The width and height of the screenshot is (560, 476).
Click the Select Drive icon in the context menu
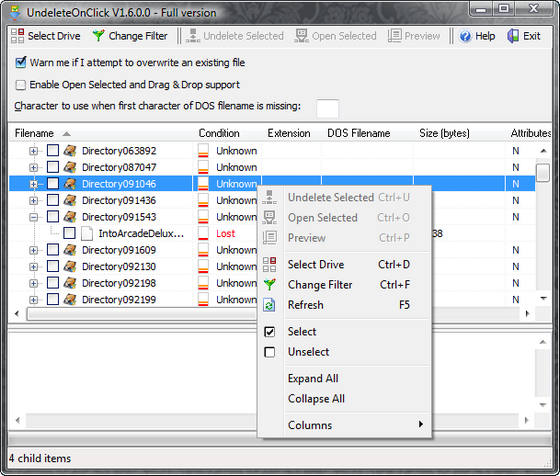(x=269, y=265)
